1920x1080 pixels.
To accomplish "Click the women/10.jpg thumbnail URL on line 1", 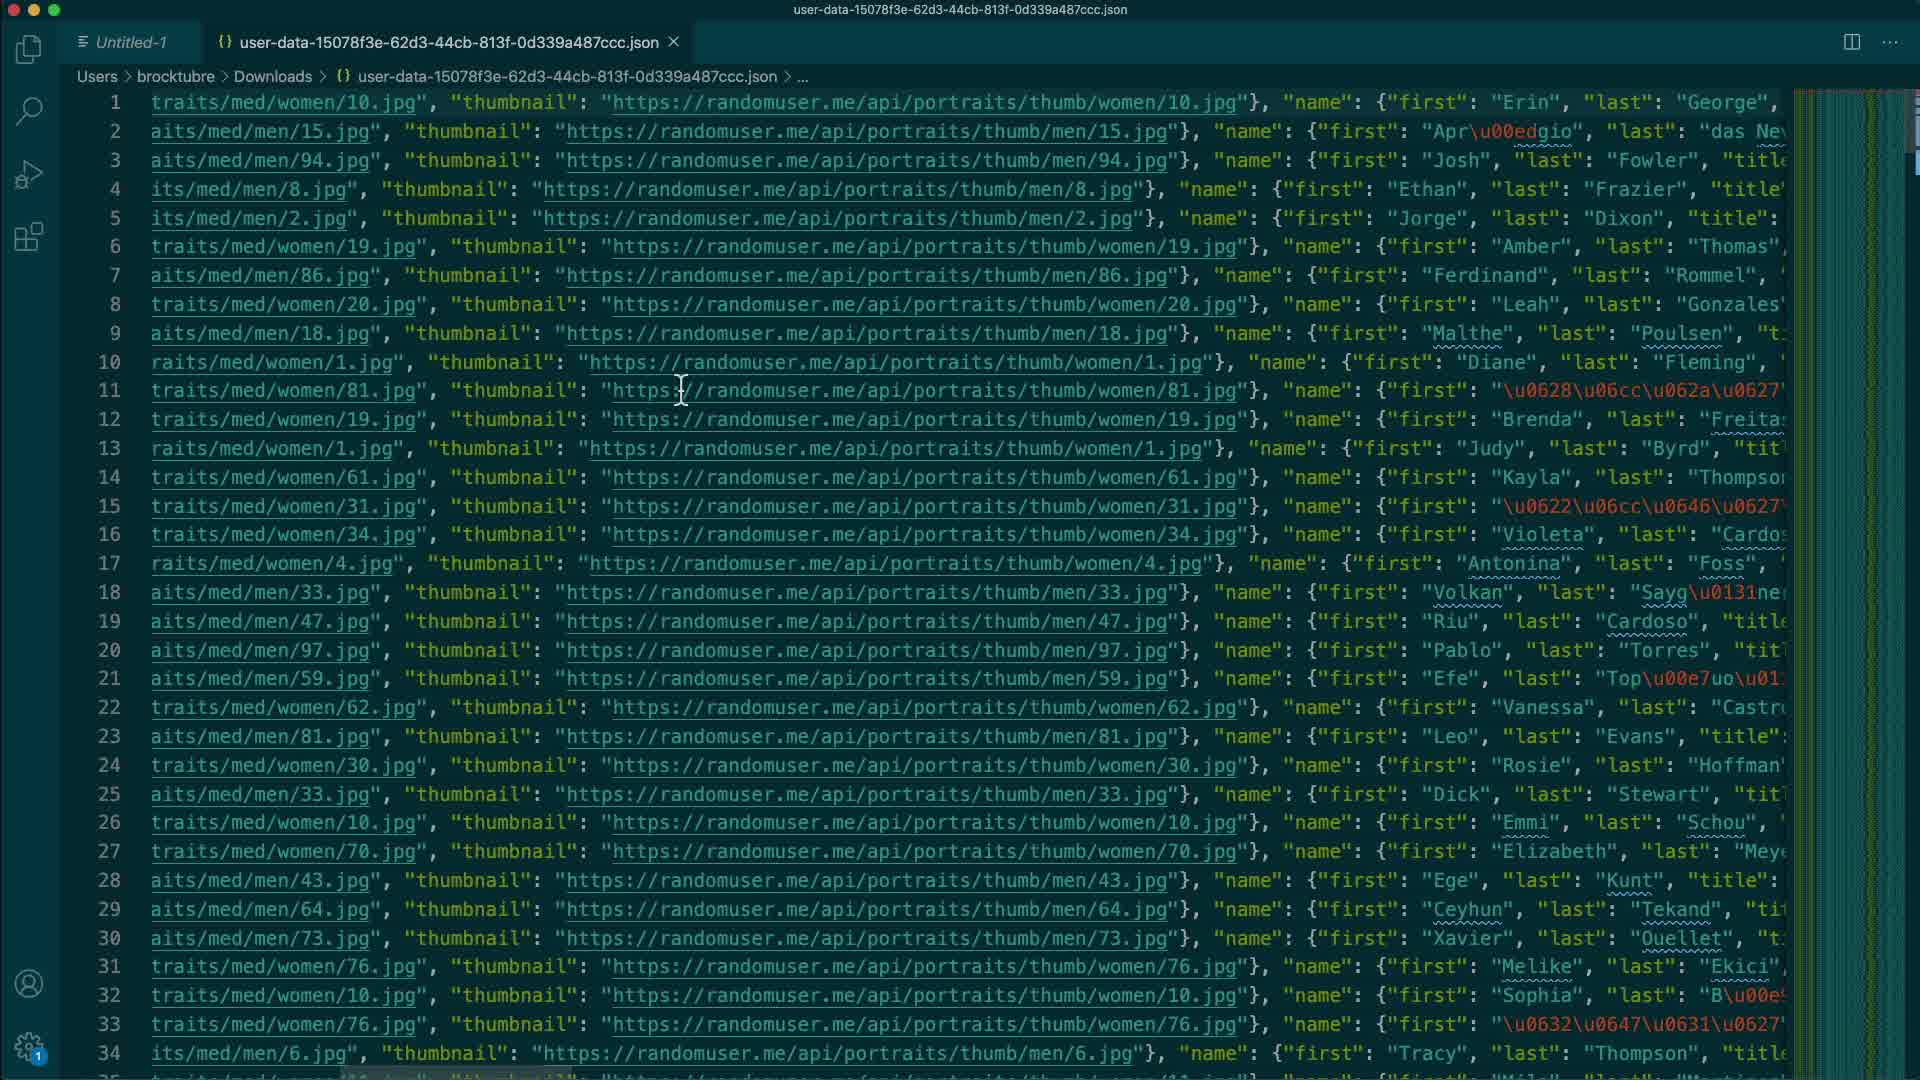I will coord(924,103).
